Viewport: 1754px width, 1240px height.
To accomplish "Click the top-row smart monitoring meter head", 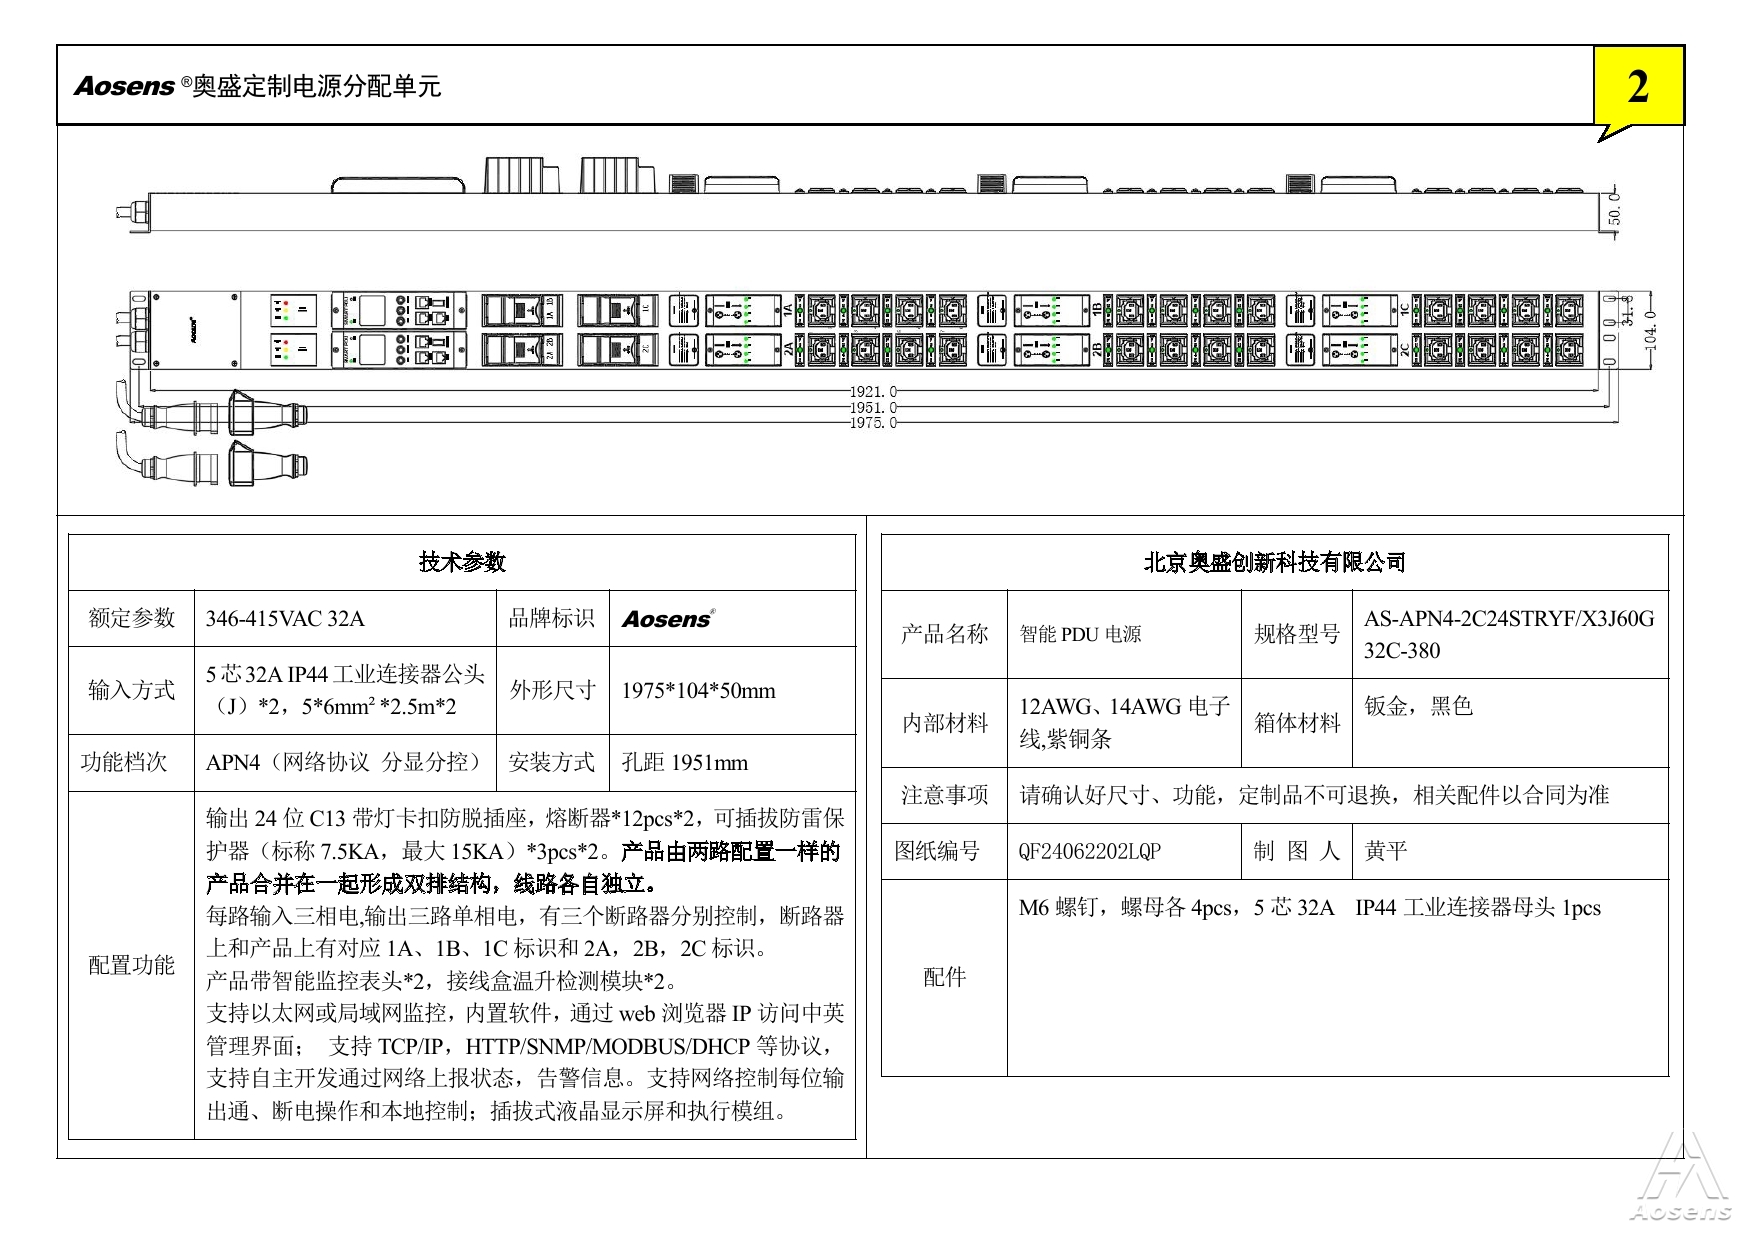I will (x=399, y=310).
